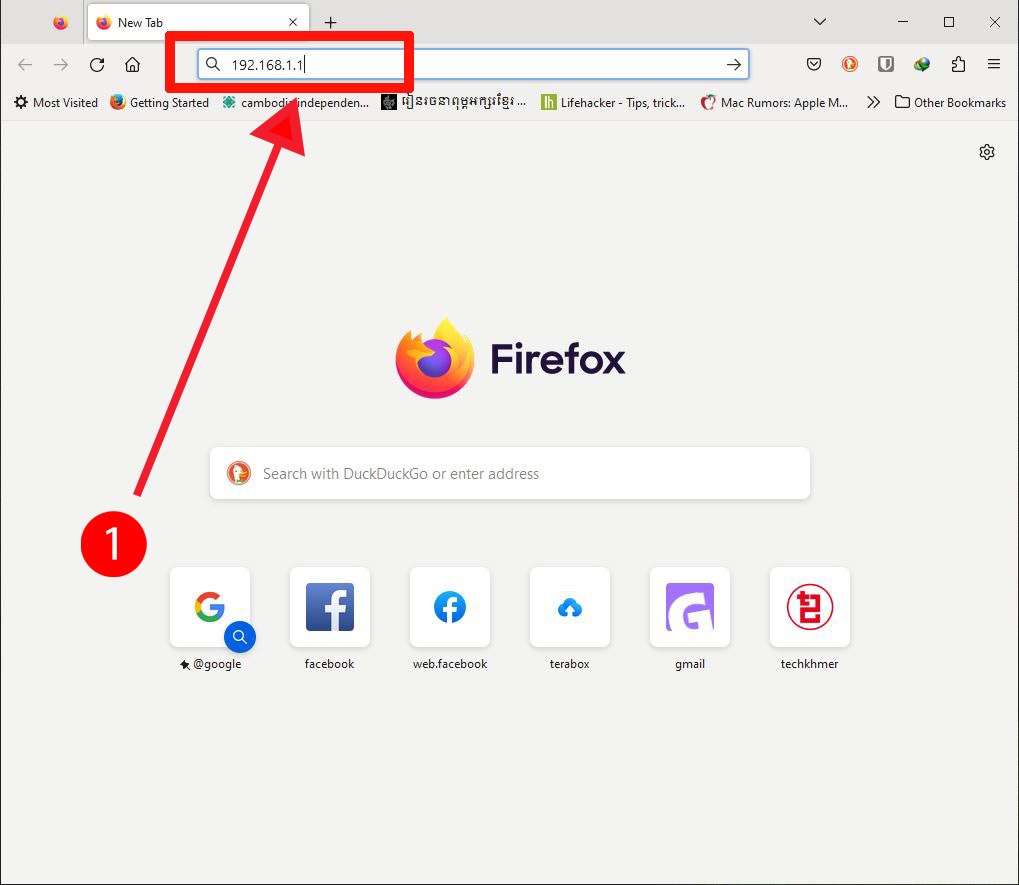Open a new tab with plus button
1019x885 pixels.
pos(330,23)
